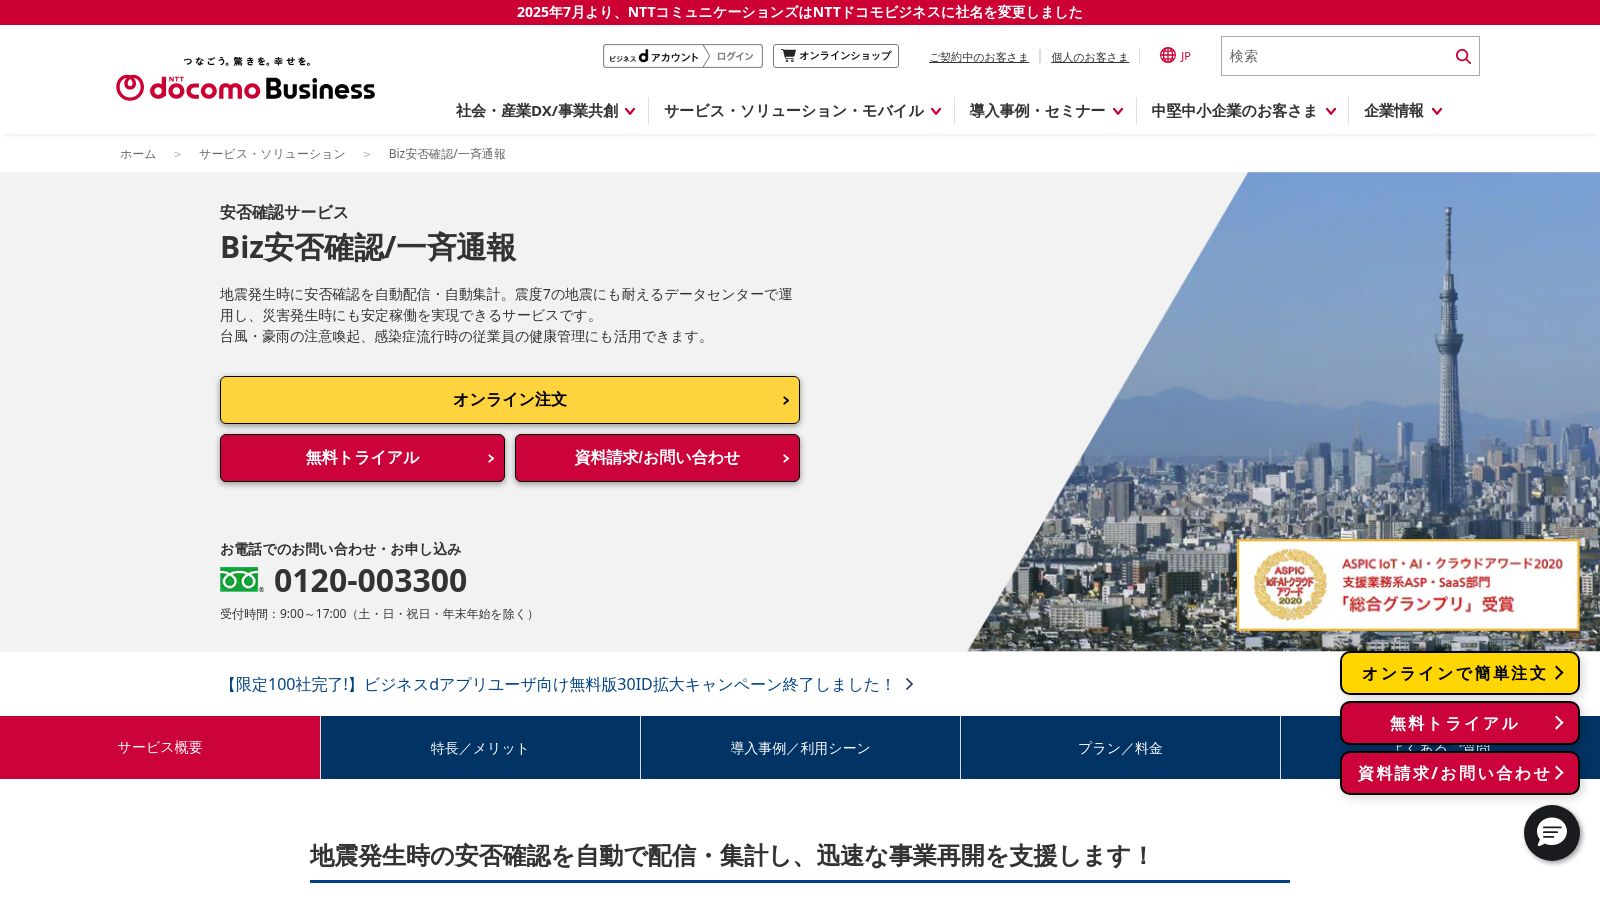The width and height of the screenshot is (1600, 900).
Task: Click the yellow オンライン注文 button
Action: (x=510, y=400)
